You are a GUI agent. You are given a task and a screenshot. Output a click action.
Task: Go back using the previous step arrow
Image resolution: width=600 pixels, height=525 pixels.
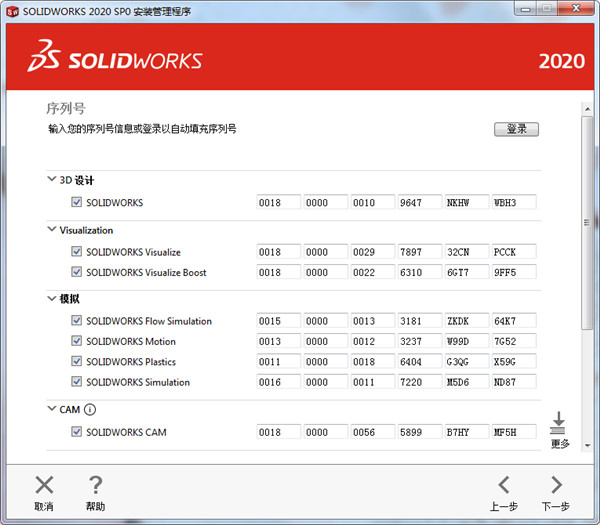click(503, 486)
